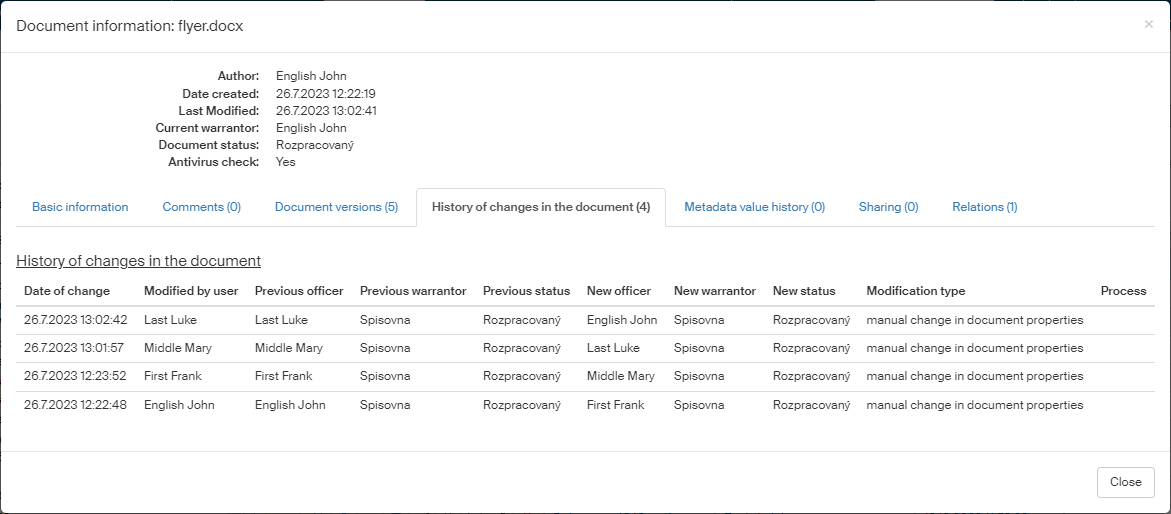Switch to Sharing (0) tab
The image size is (1171, 514).
click(x=888, y=207)
